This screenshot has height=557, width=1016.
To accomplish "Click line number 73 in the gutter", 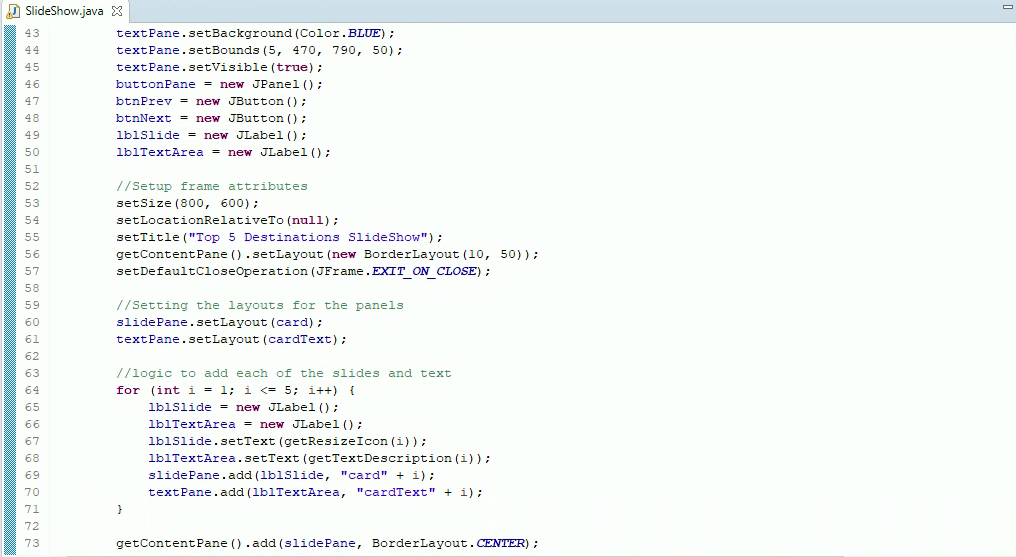I will click(32, 543).
